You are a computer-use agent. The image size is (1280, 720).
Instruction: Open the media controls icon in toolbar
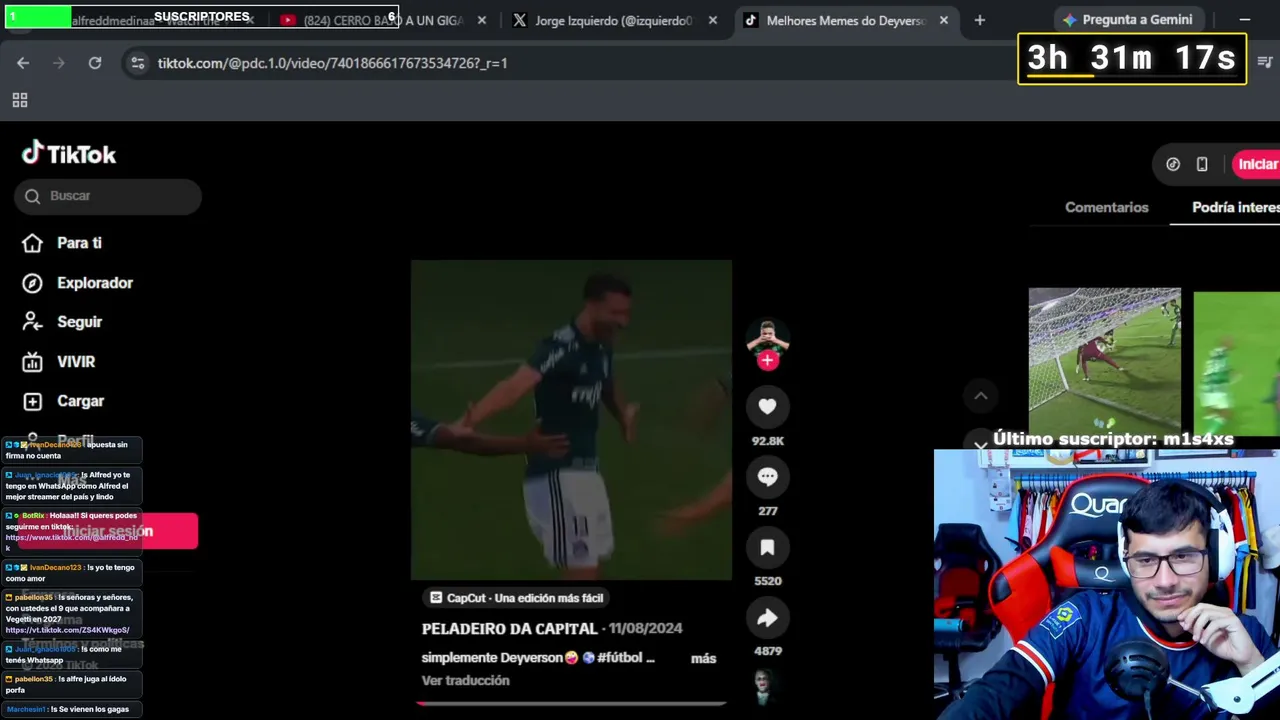[x=1265, y=62]
